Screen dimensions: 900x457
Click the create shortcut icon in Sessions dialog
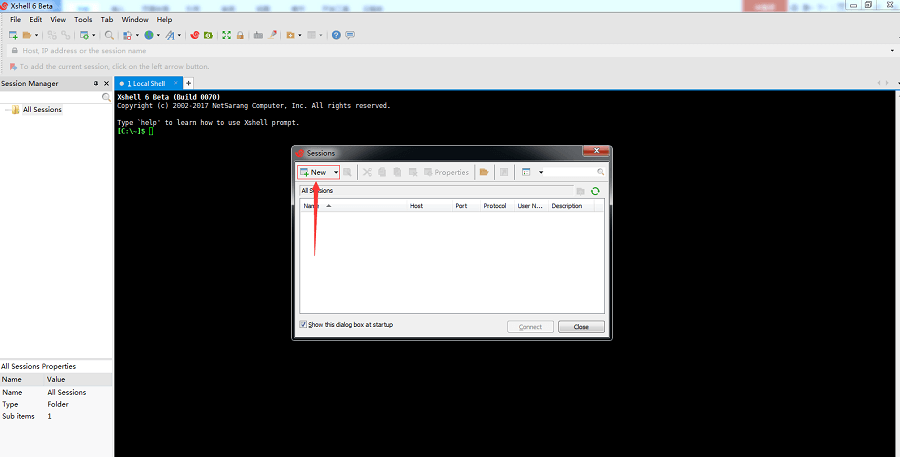pos(504,172)
